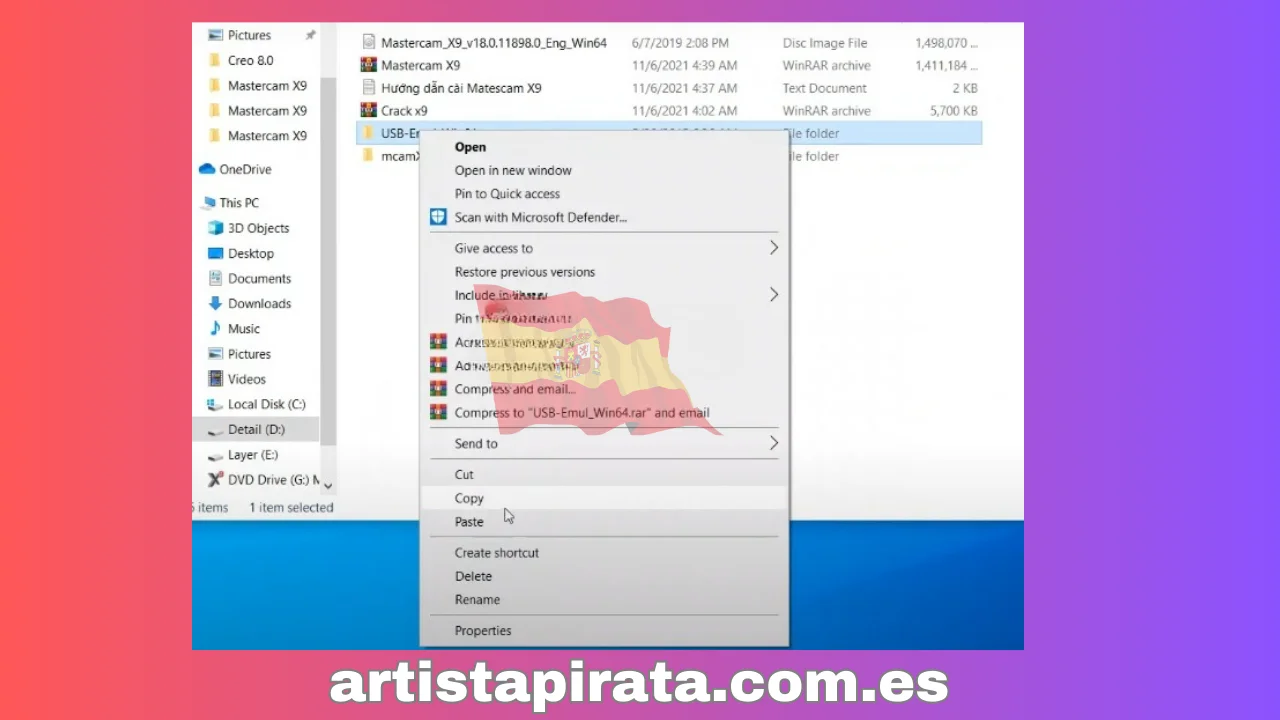This screenshot has width=1280, height=720.
Task: Click the 2 KB size cell
Action: [965, 88]
